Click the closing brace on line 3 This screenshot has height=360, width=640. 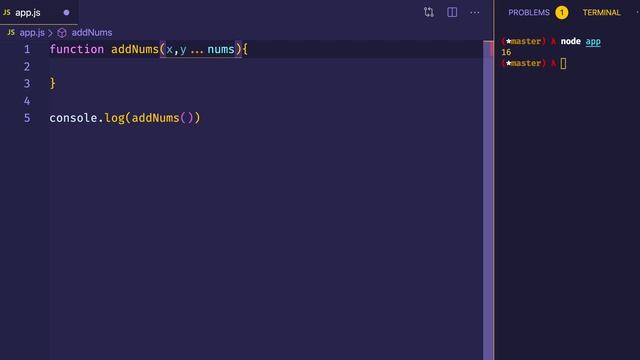53,84
